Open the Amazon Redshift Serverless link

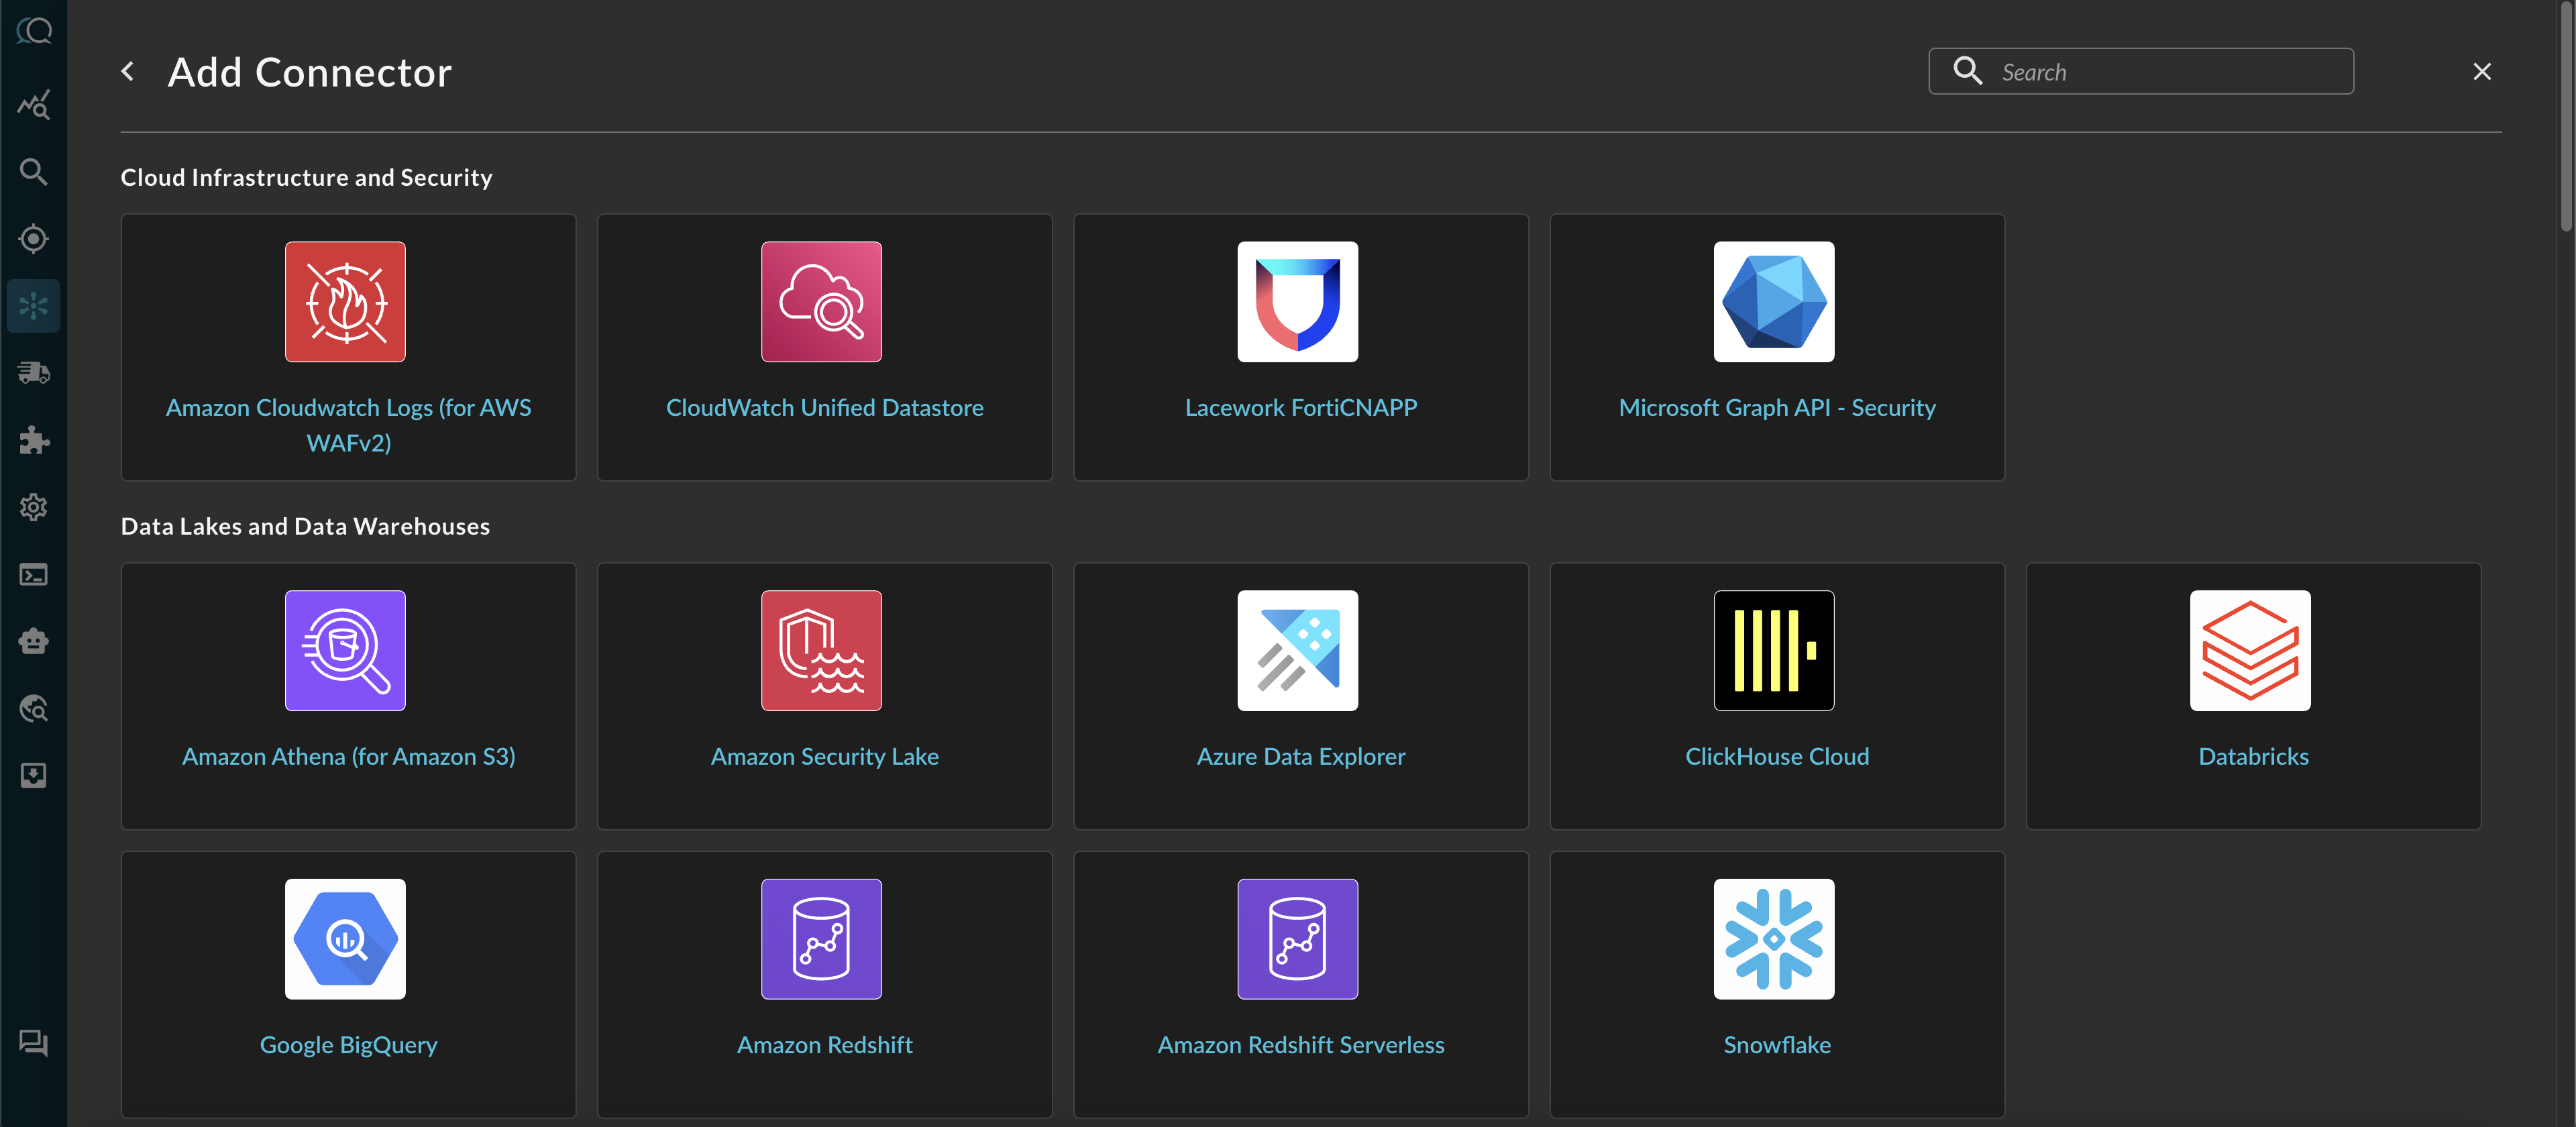[x=1301, y=1045]
